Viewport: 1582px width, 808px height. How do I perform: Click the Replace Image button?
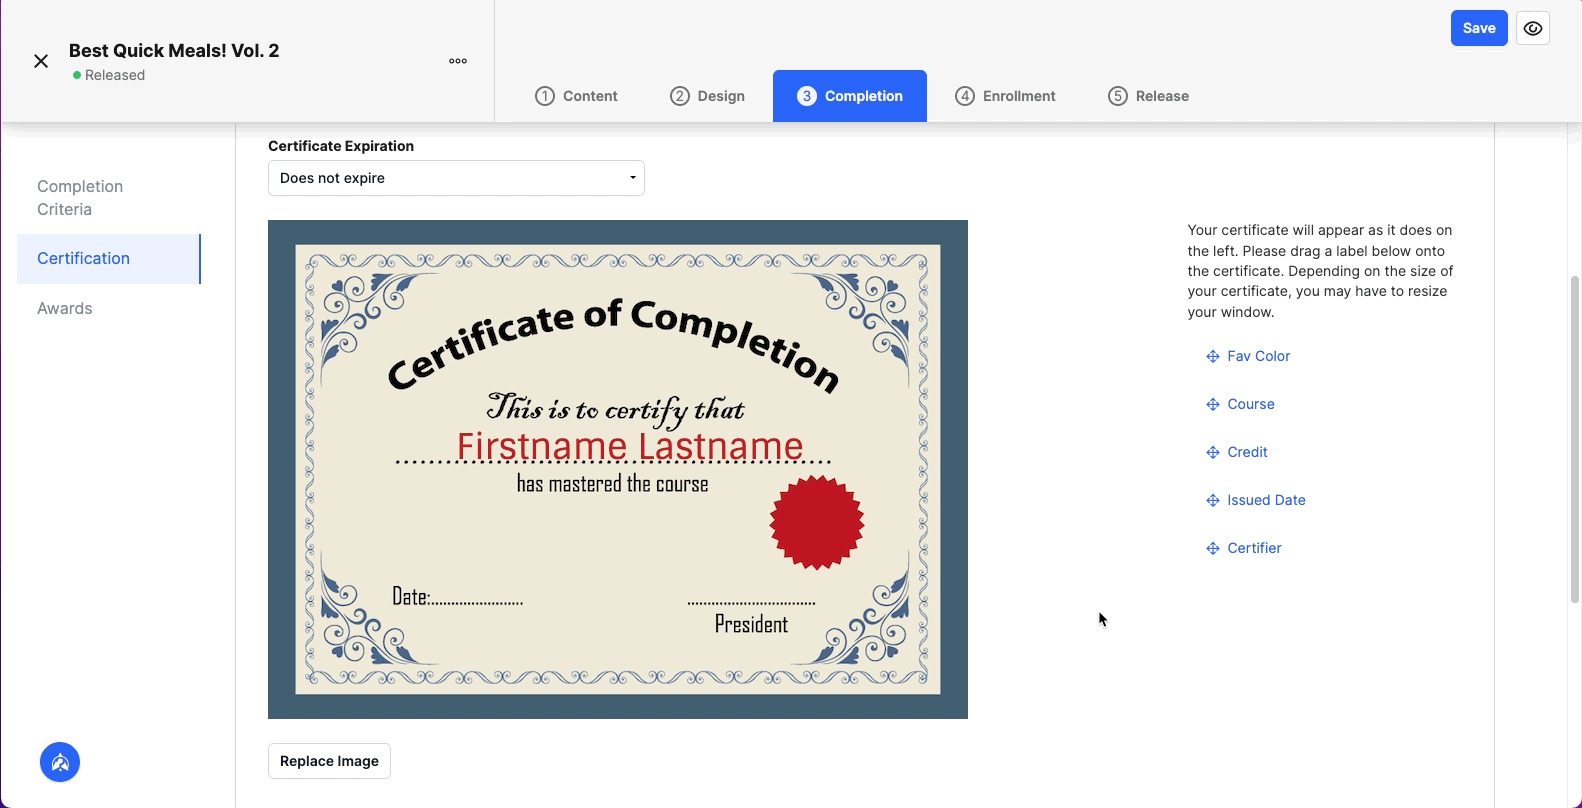tap(329, 761)
